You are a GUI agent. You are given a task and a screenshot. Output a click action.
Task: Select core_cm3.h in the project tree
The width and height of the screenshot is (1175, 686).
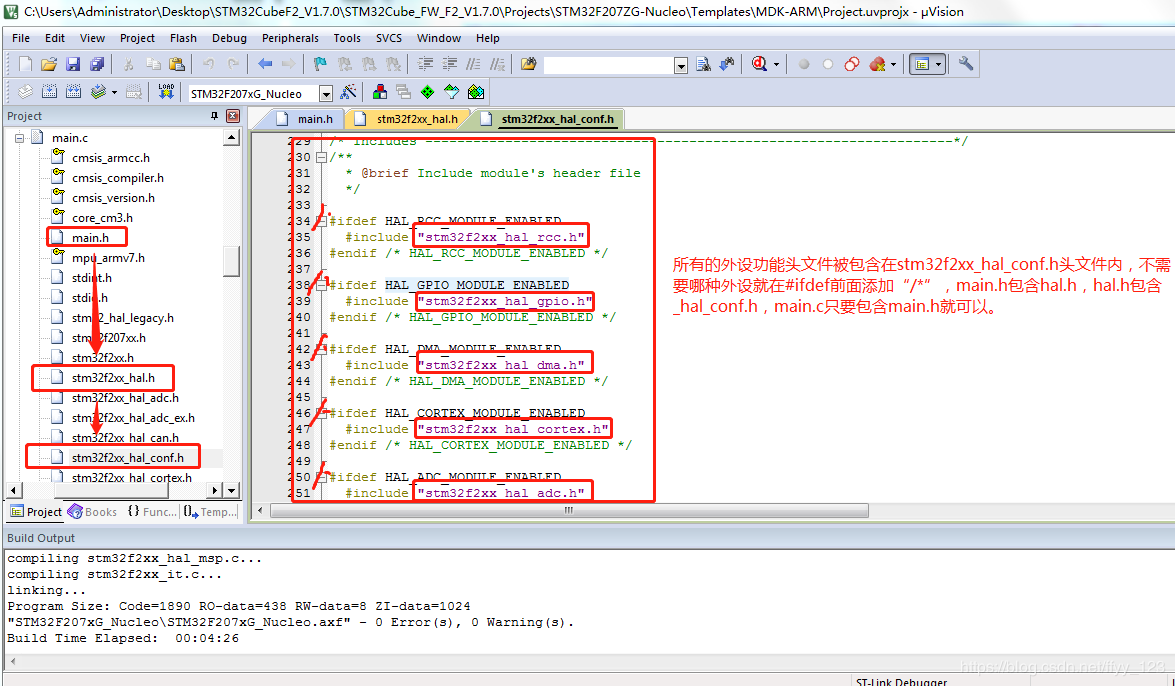coord(102,217)
